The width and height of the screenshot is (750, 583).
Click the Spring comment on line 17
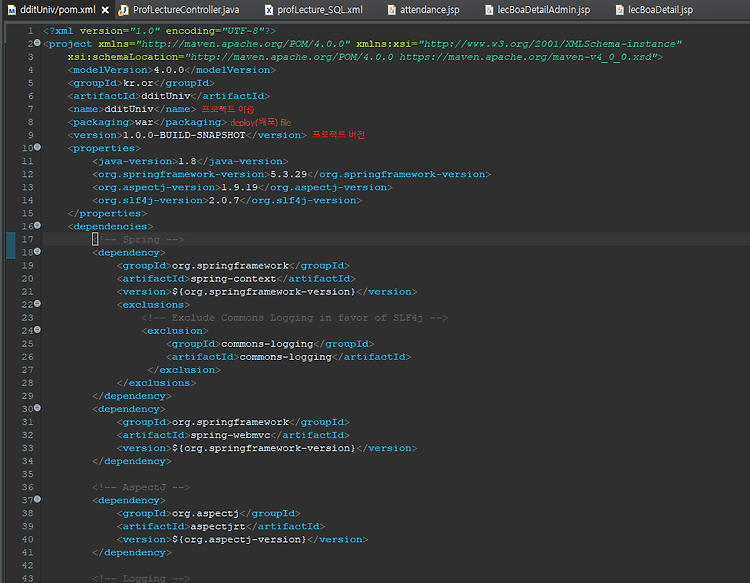[x=138, y=239]
